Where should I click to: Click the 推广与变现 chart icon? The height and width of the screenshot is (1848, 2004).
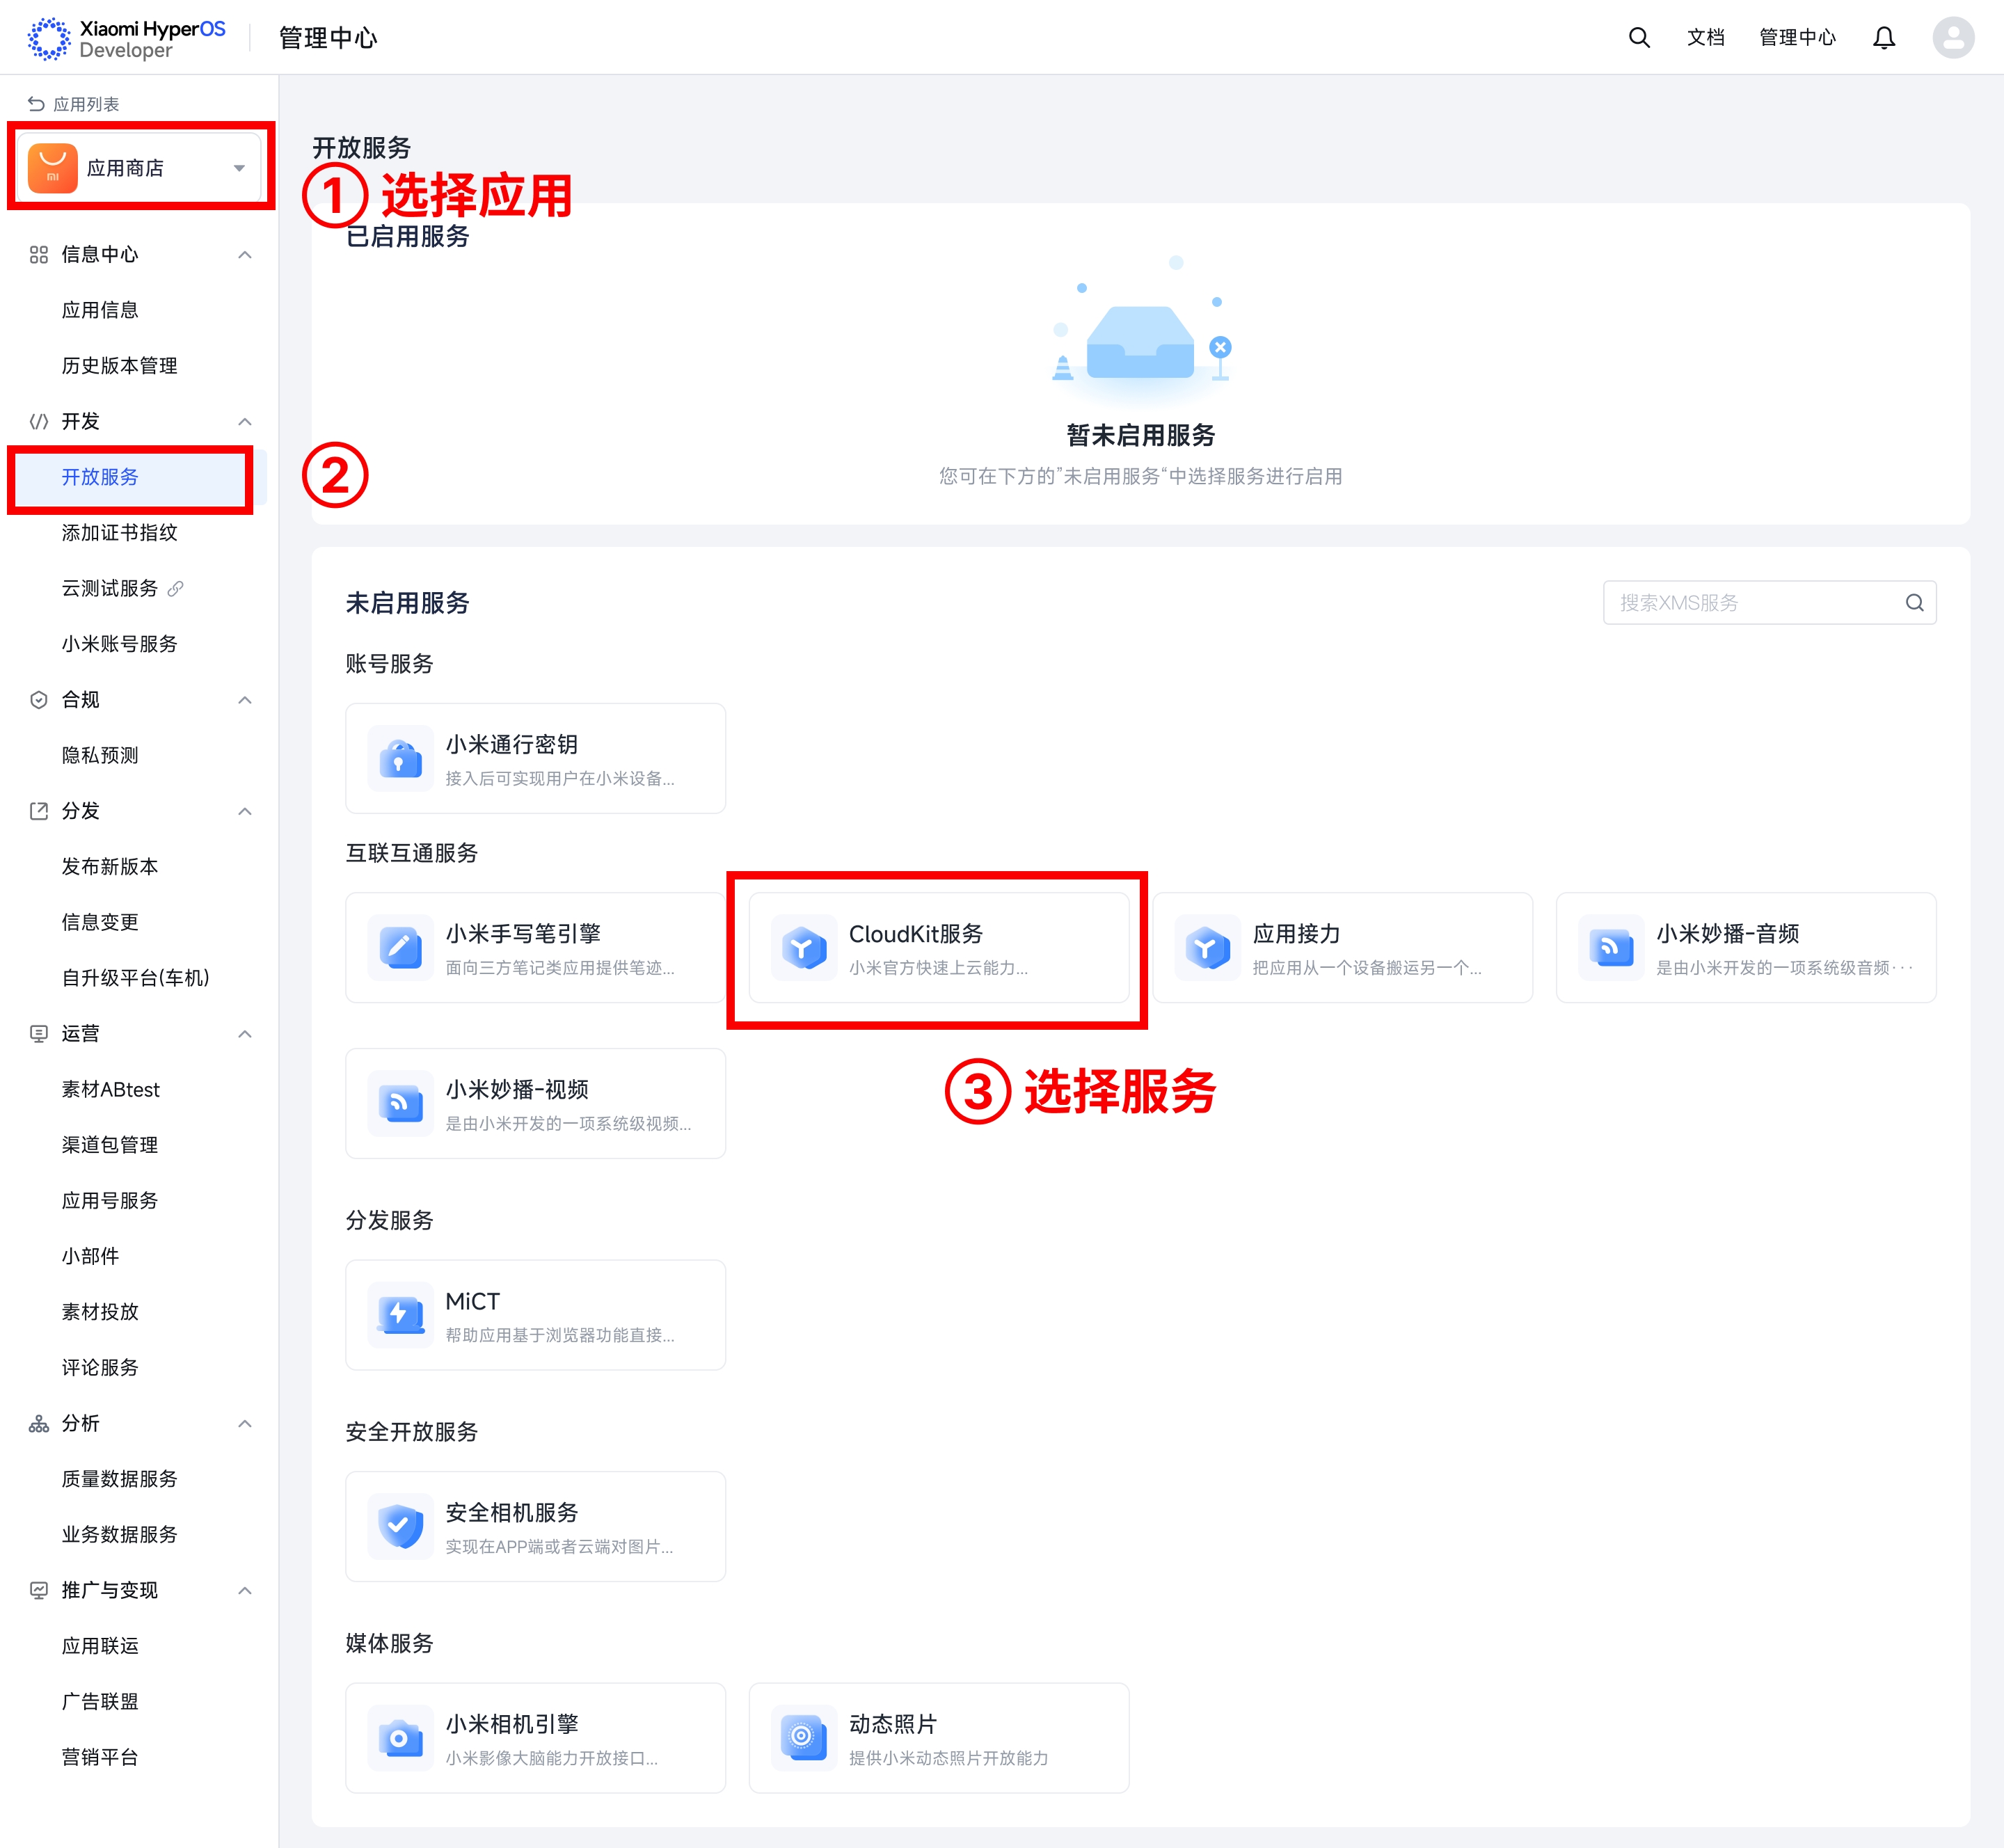point(39,1590)
